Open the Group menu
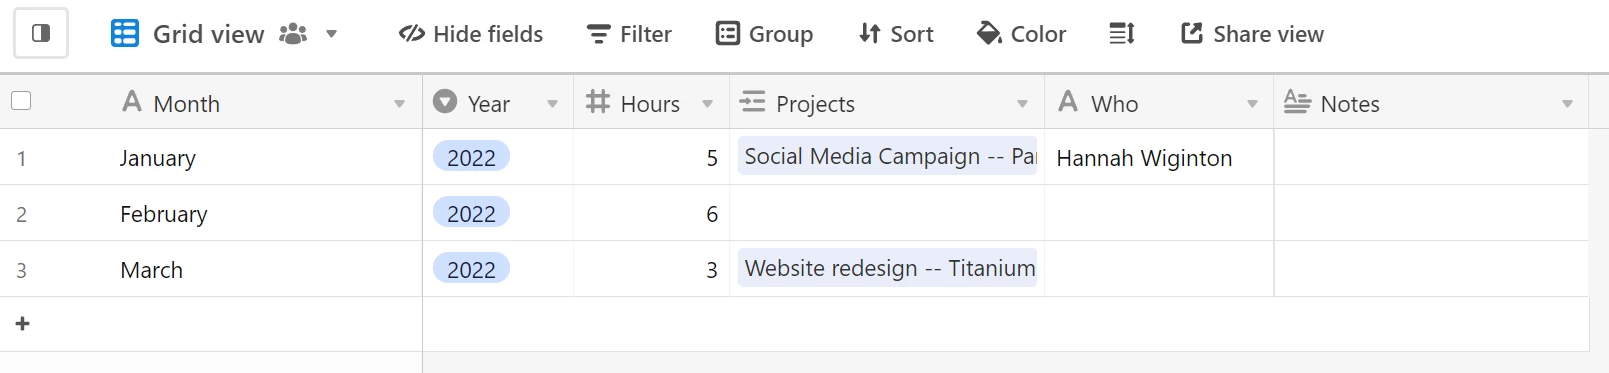1609x373 pixels. coord(765,34)
